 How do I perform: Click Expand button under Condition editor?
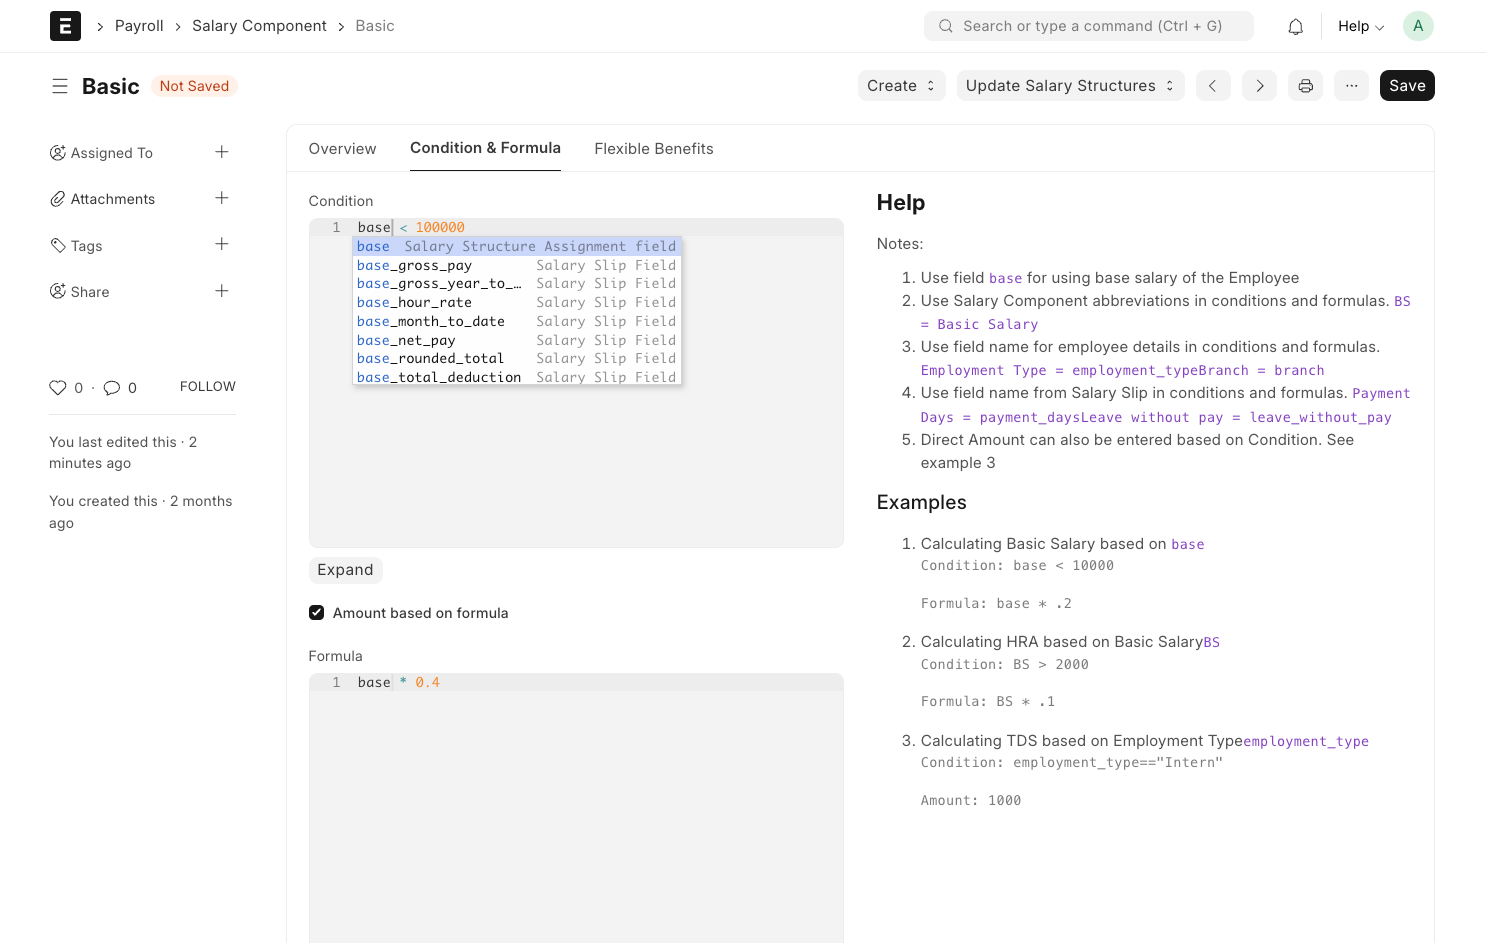[345, 570]
